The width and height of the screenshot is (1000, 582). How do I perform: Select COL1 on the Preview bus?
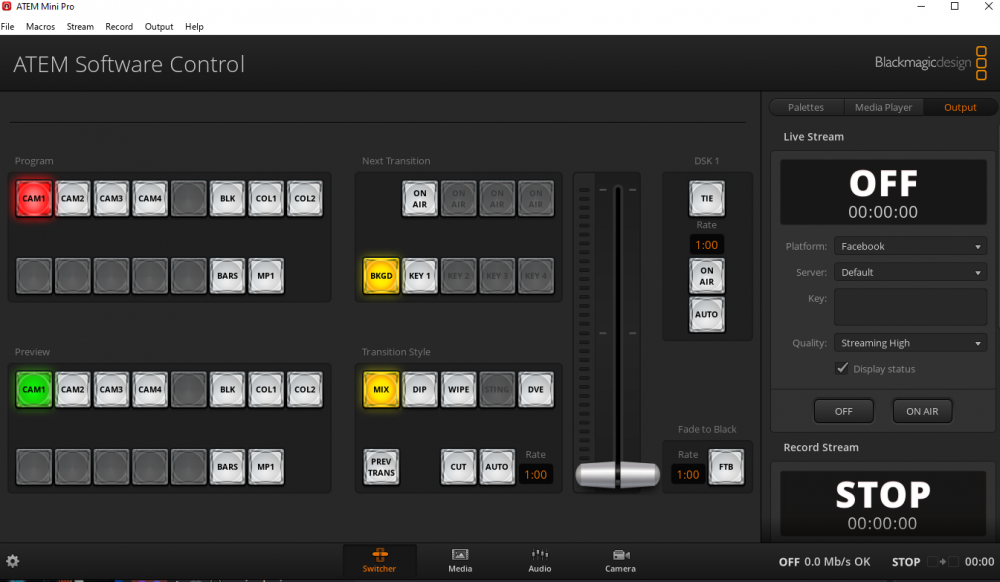266,389
